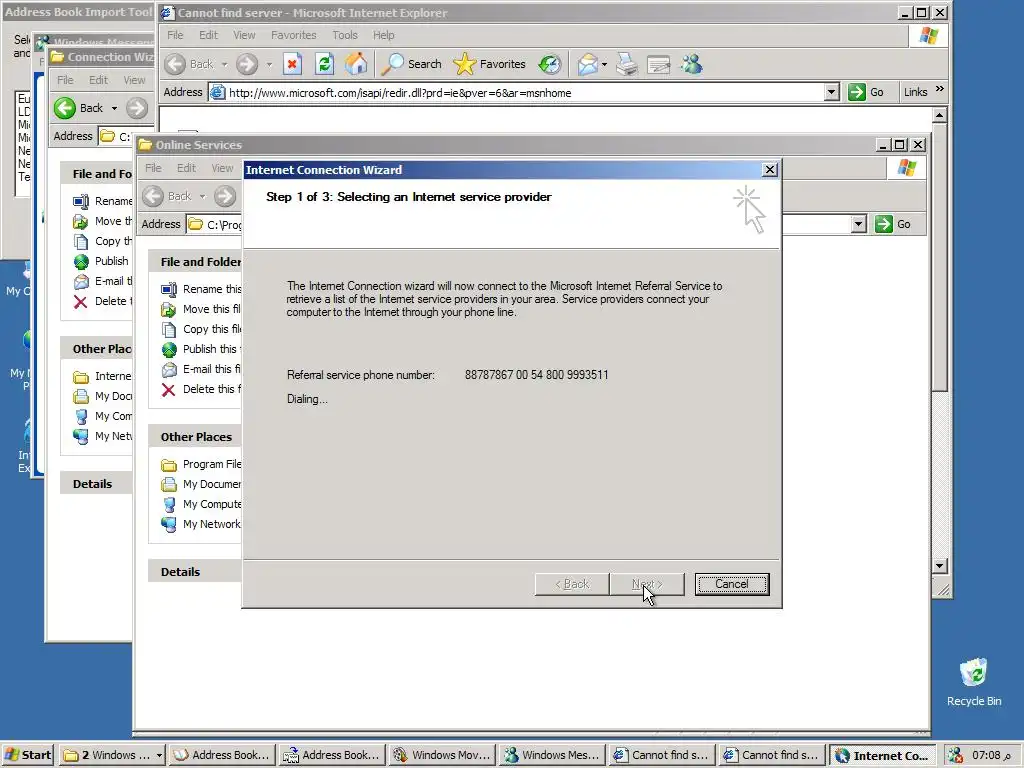Open Back dropdown in Connection Wizard folder window
This screenshot has height=768, width=1024.
[x=114, y=108]
